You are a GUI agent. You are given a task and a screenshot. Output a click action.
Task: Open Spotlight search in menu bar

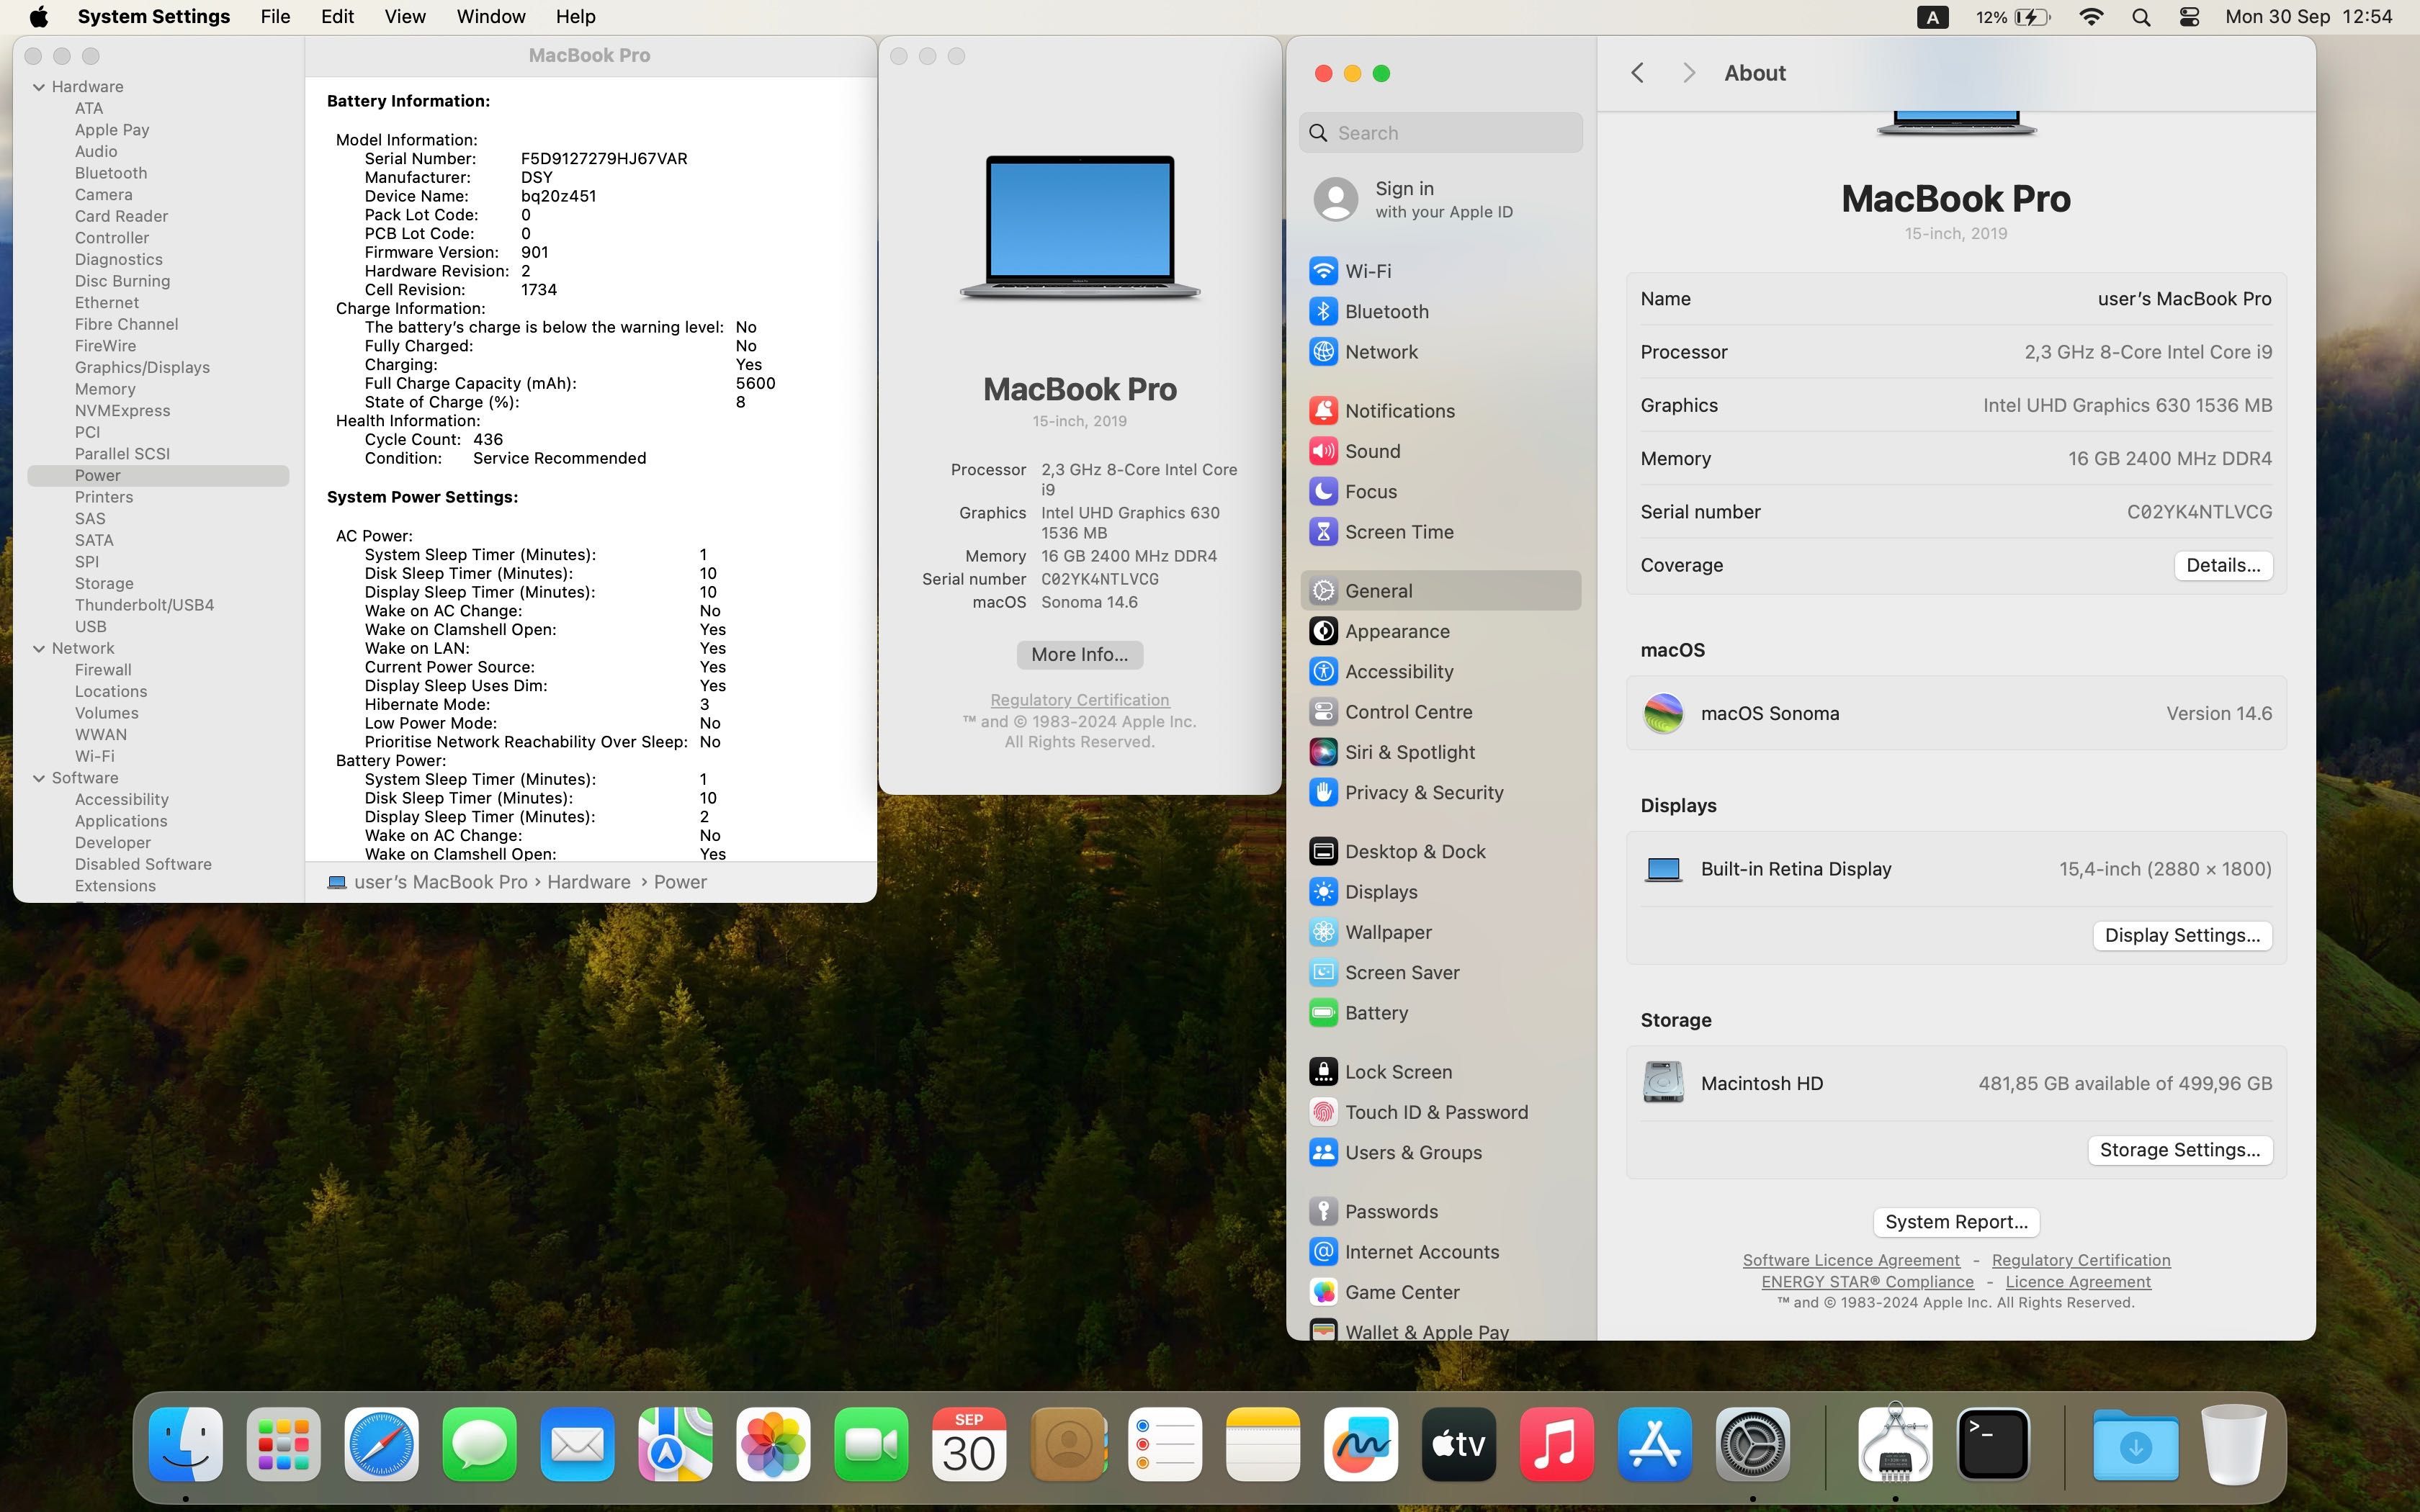(2141, 17)
